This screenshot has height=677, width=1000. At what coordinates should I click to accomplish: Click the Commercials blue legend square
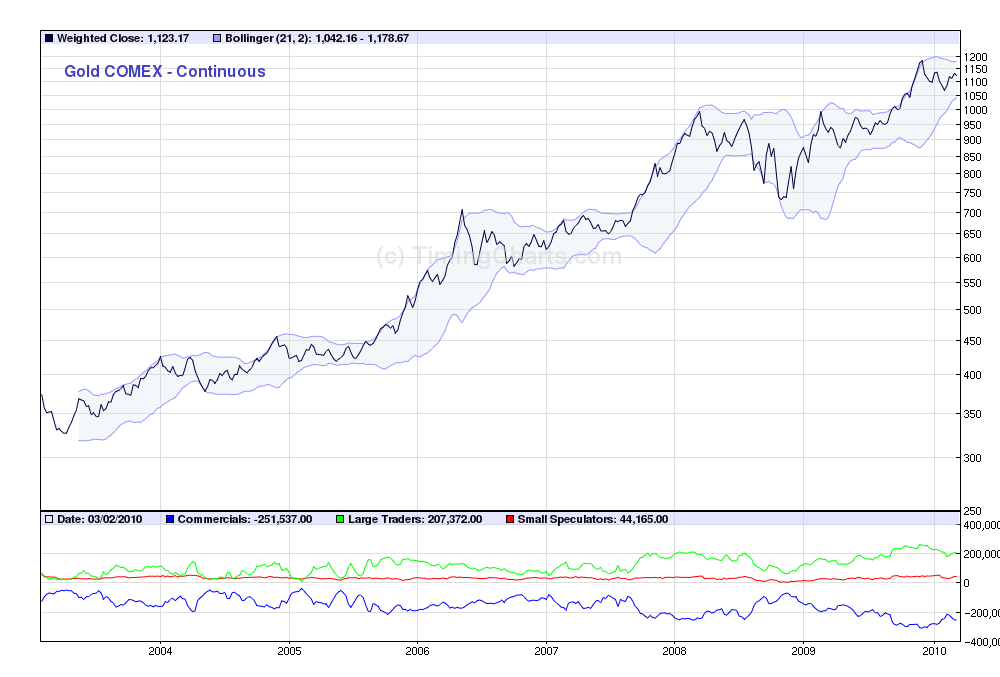click(170, 520)
